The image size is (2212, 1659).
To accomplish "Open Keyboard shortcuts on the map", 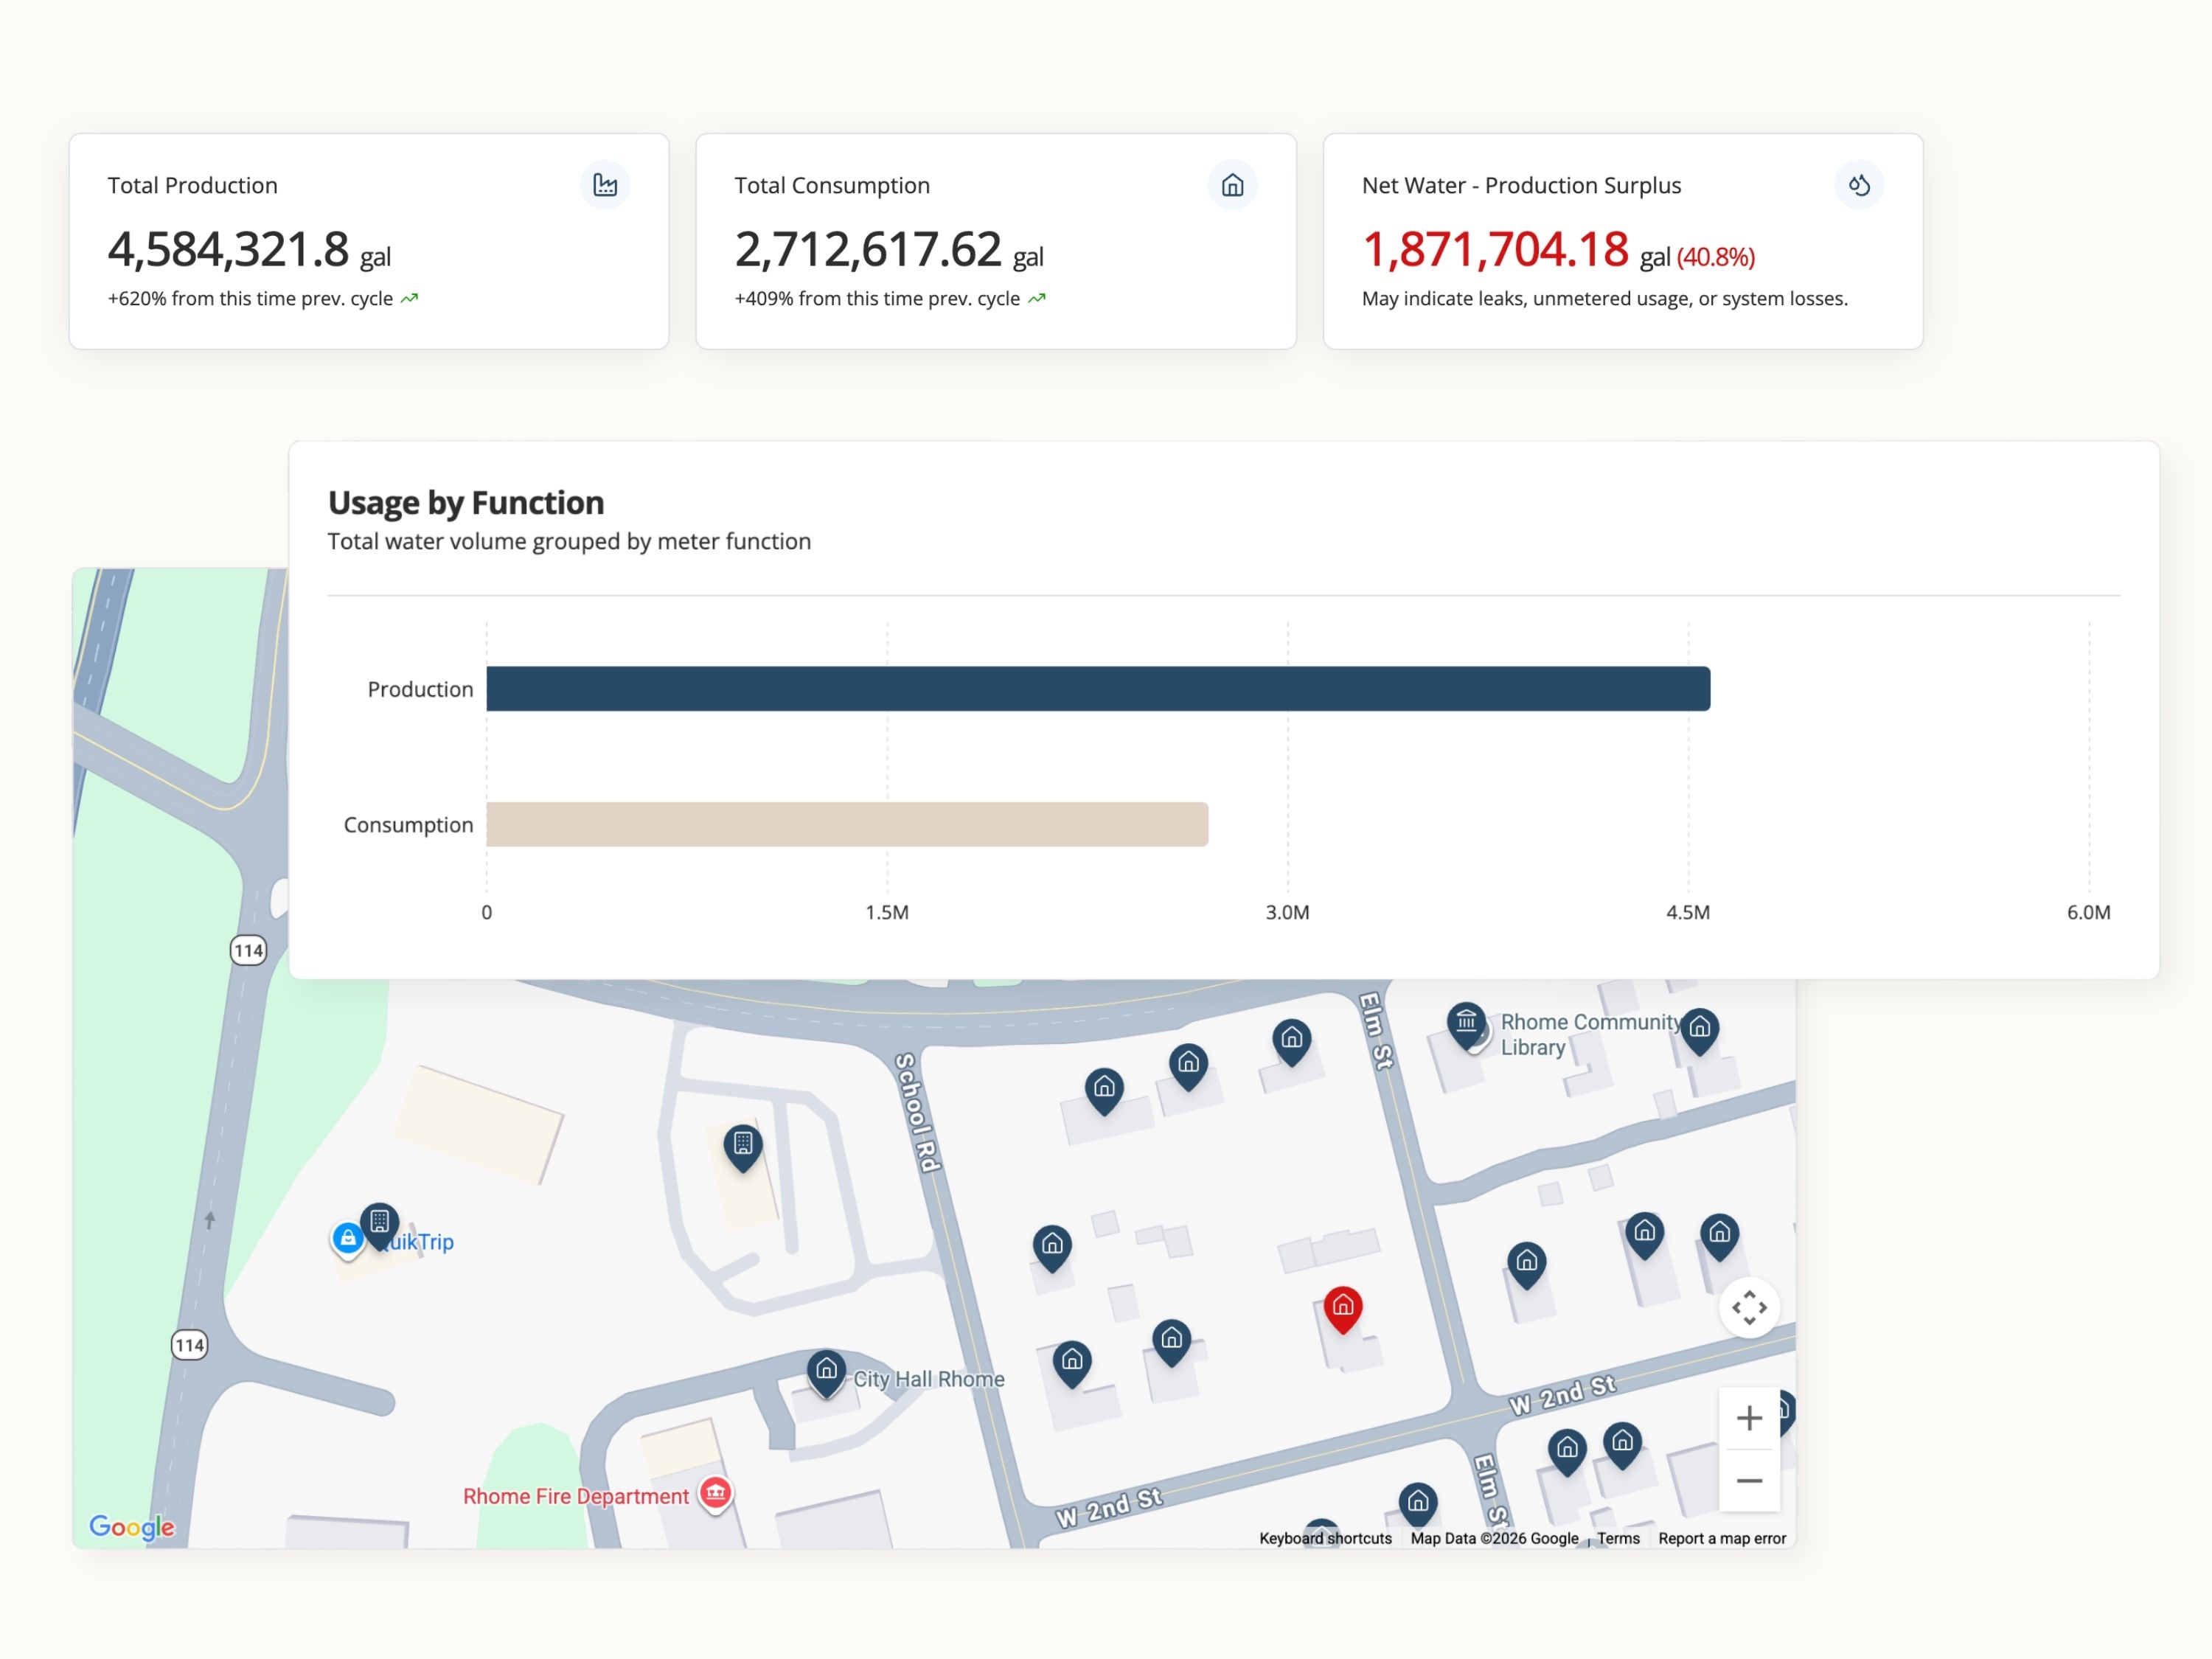I will point(1324,1538).
